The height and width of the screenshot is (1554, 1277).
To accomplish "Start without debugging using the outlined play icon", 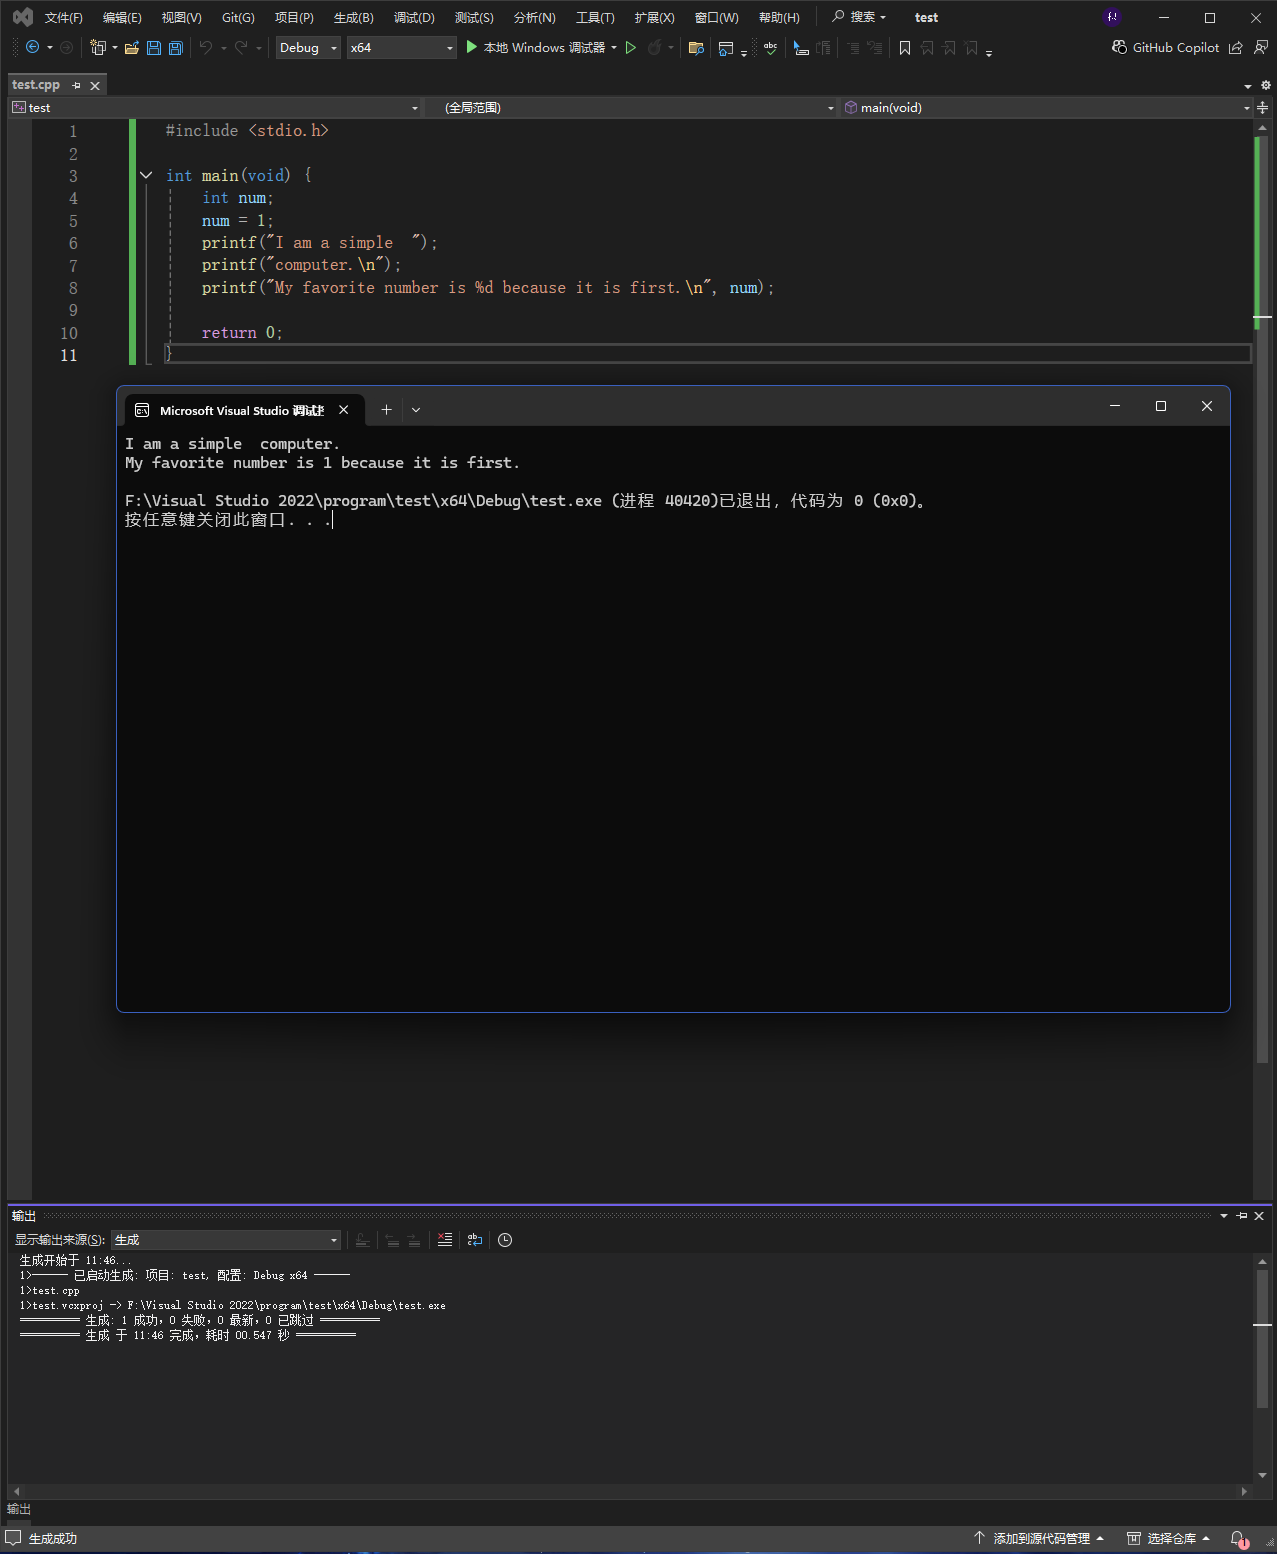I will [631, 47].
